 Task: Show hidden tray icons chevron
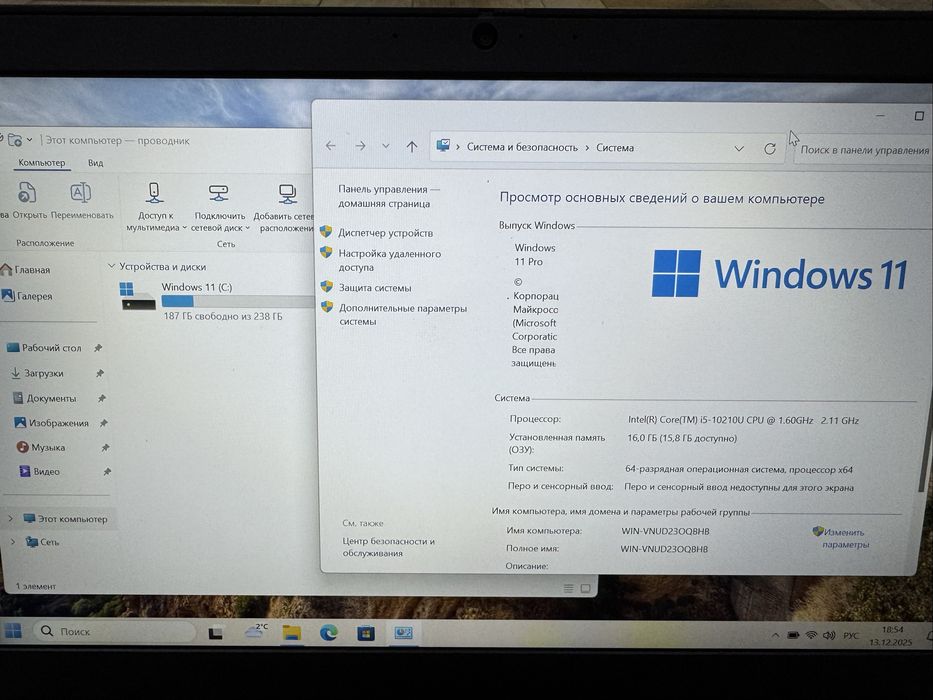(775, 636)
